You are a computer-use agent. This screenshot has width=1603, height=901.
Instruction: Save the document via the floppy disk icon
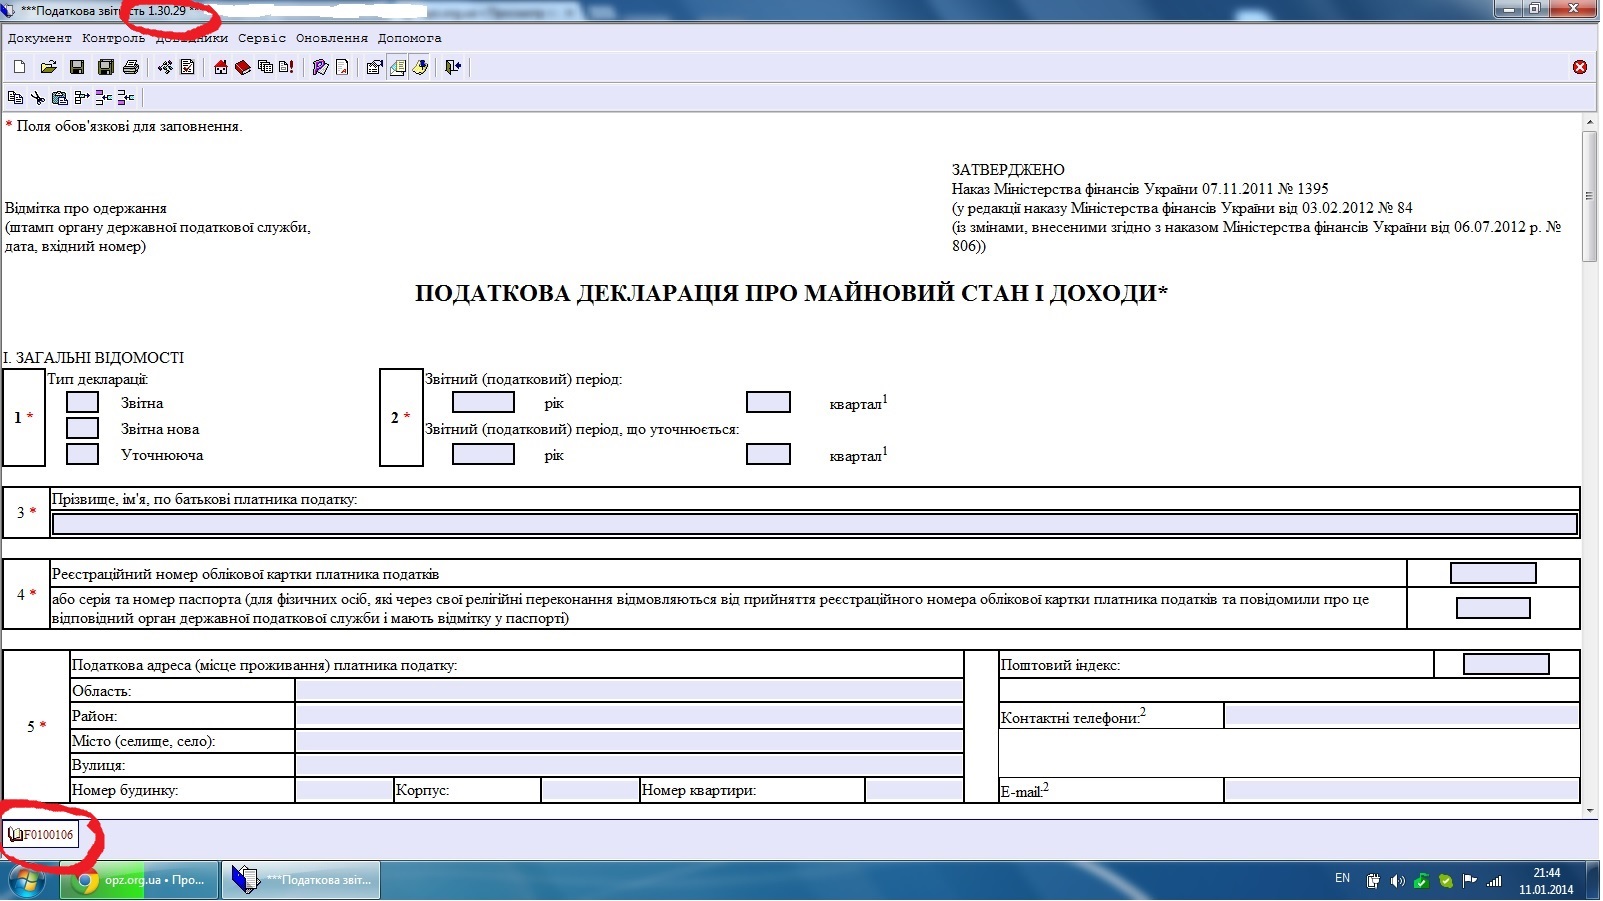77,67
